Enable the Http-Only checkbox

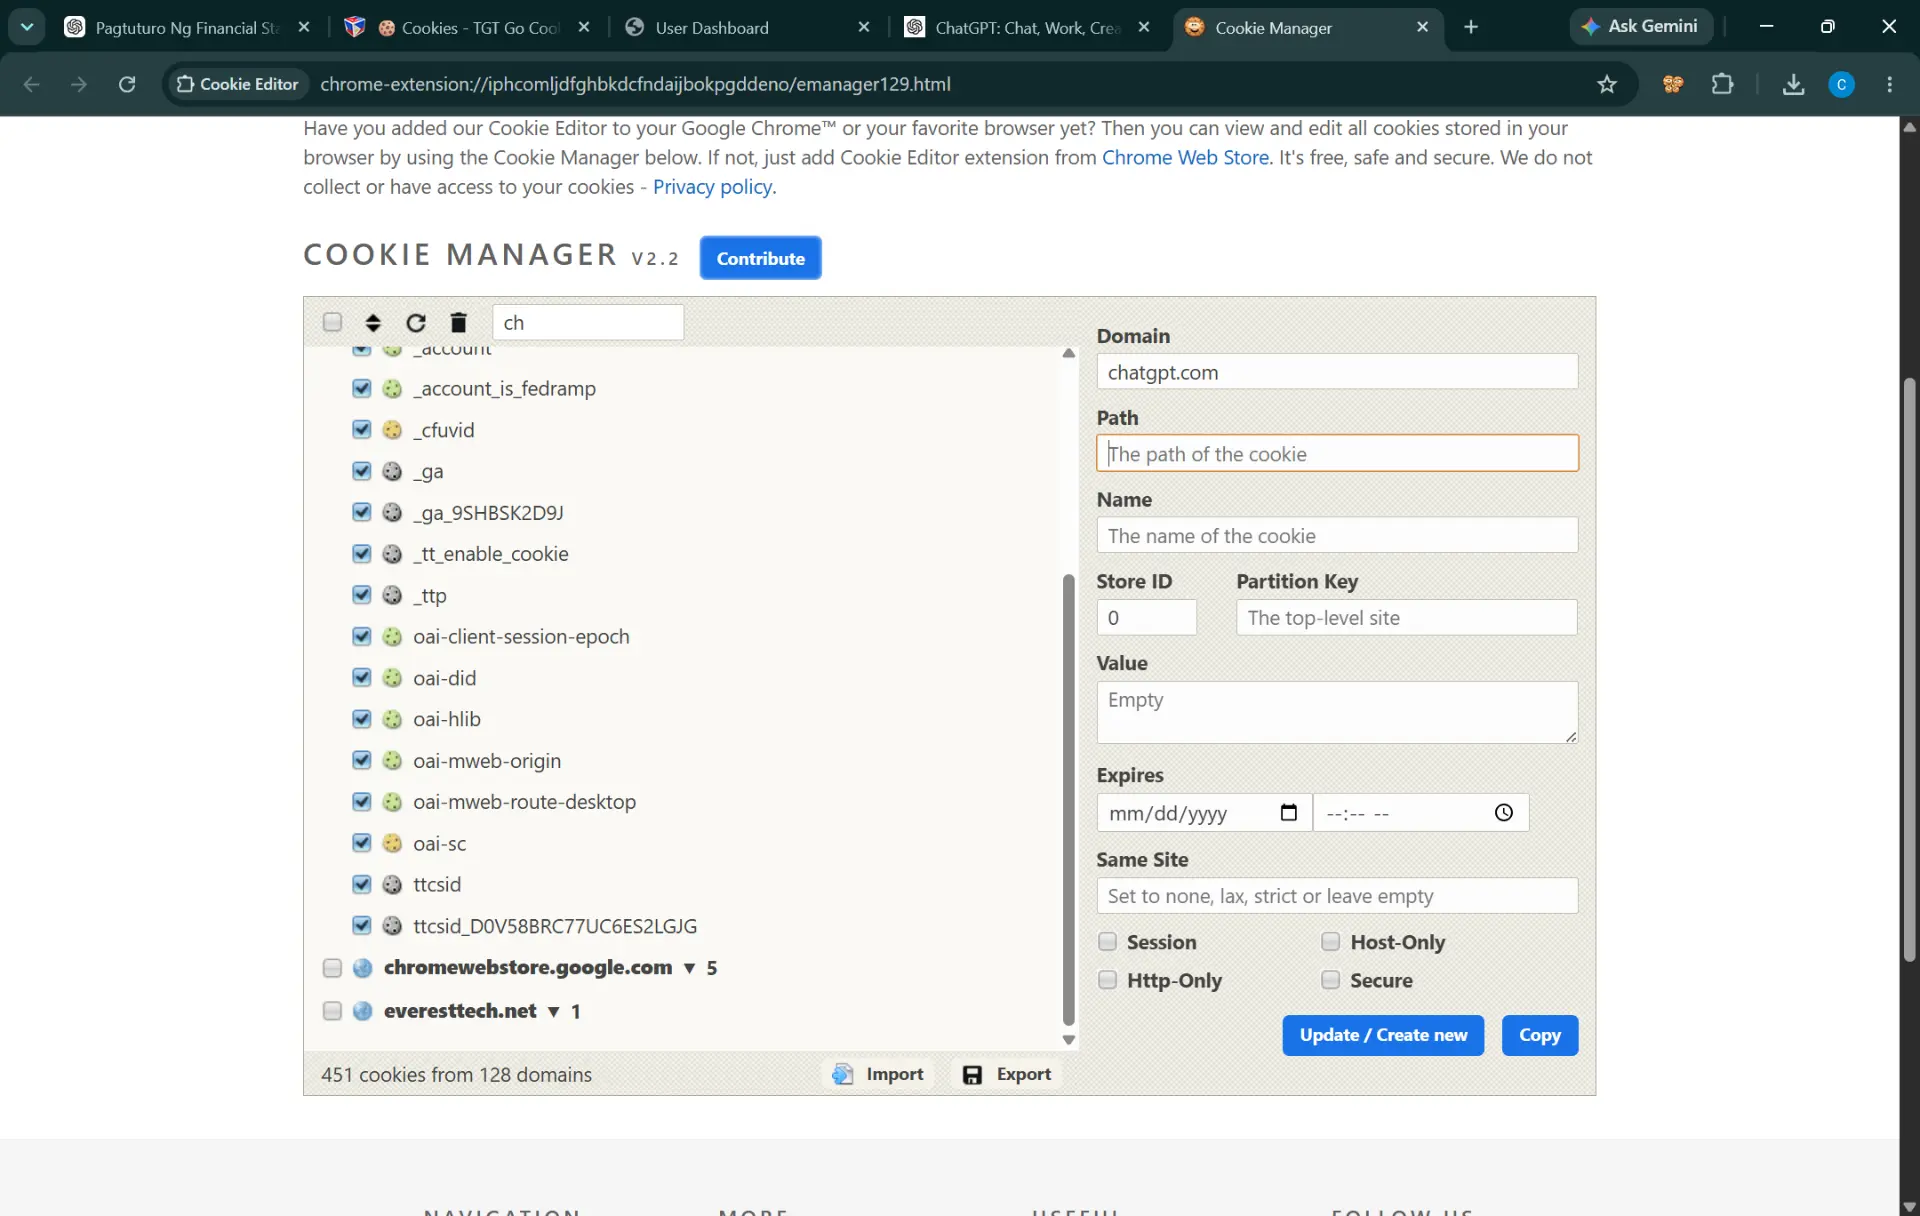coord(1107,980)
